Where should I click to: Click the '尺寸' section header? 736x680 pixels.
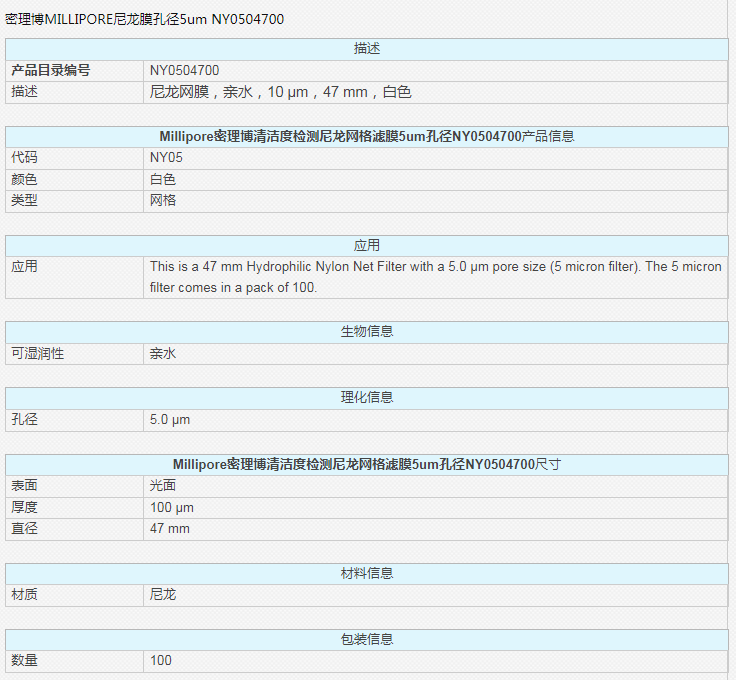(x=367, y=465)
